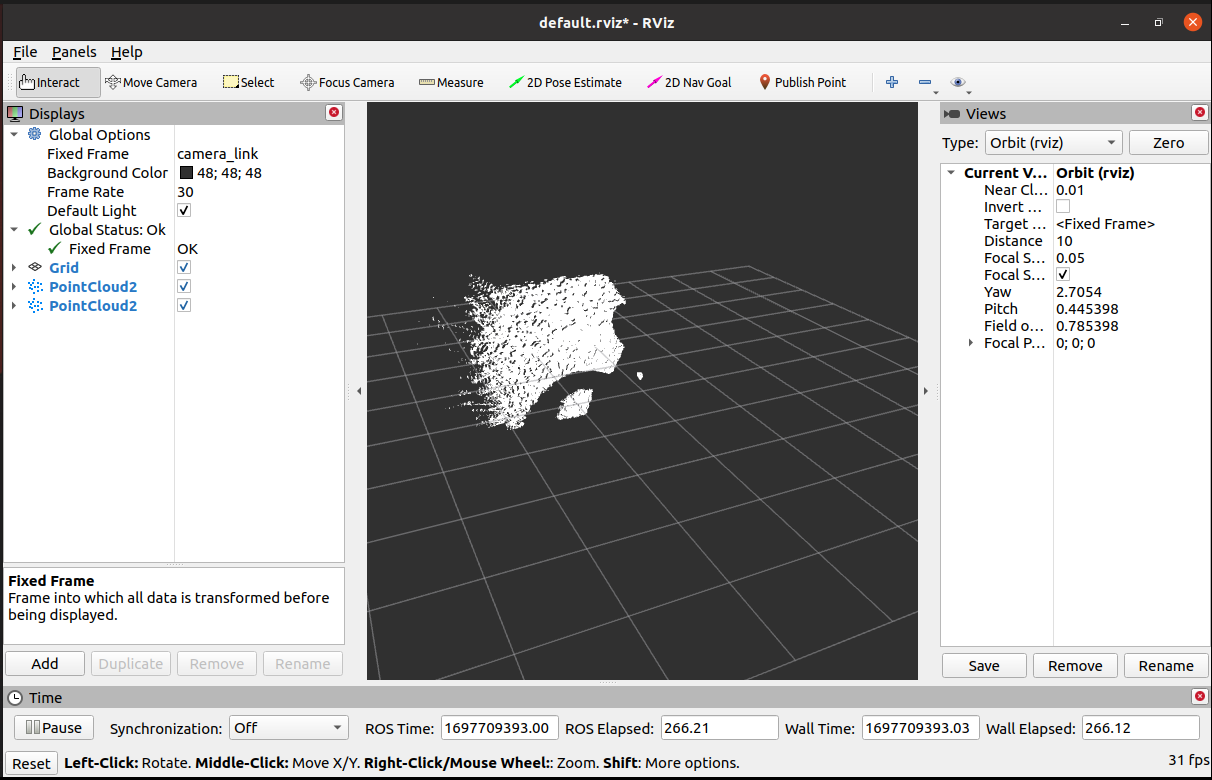
Task: Click the Fixed Frame status checkmark icon
Action: point(55,248)
